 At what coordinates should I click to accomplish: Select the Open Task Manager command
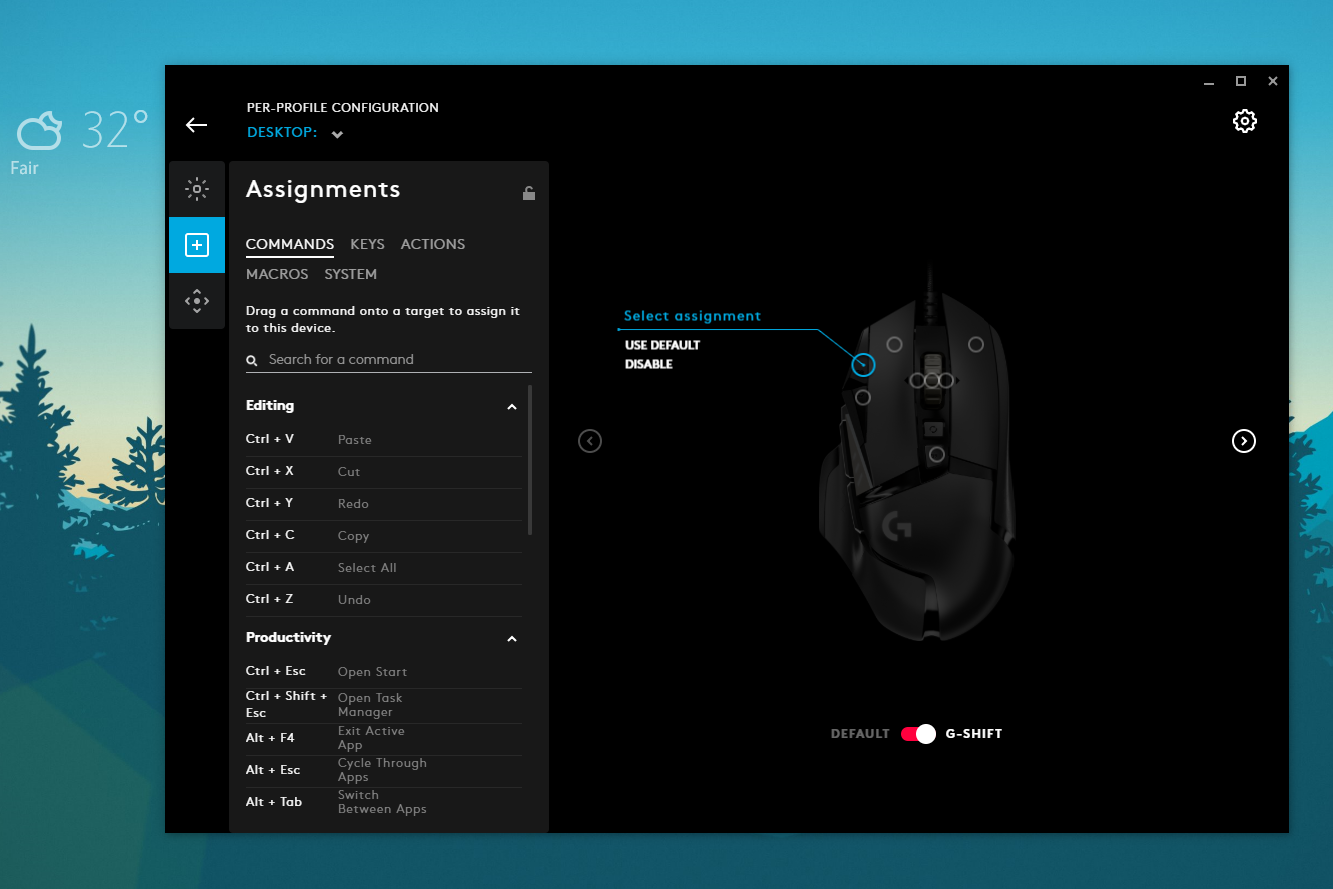point(384,705)
